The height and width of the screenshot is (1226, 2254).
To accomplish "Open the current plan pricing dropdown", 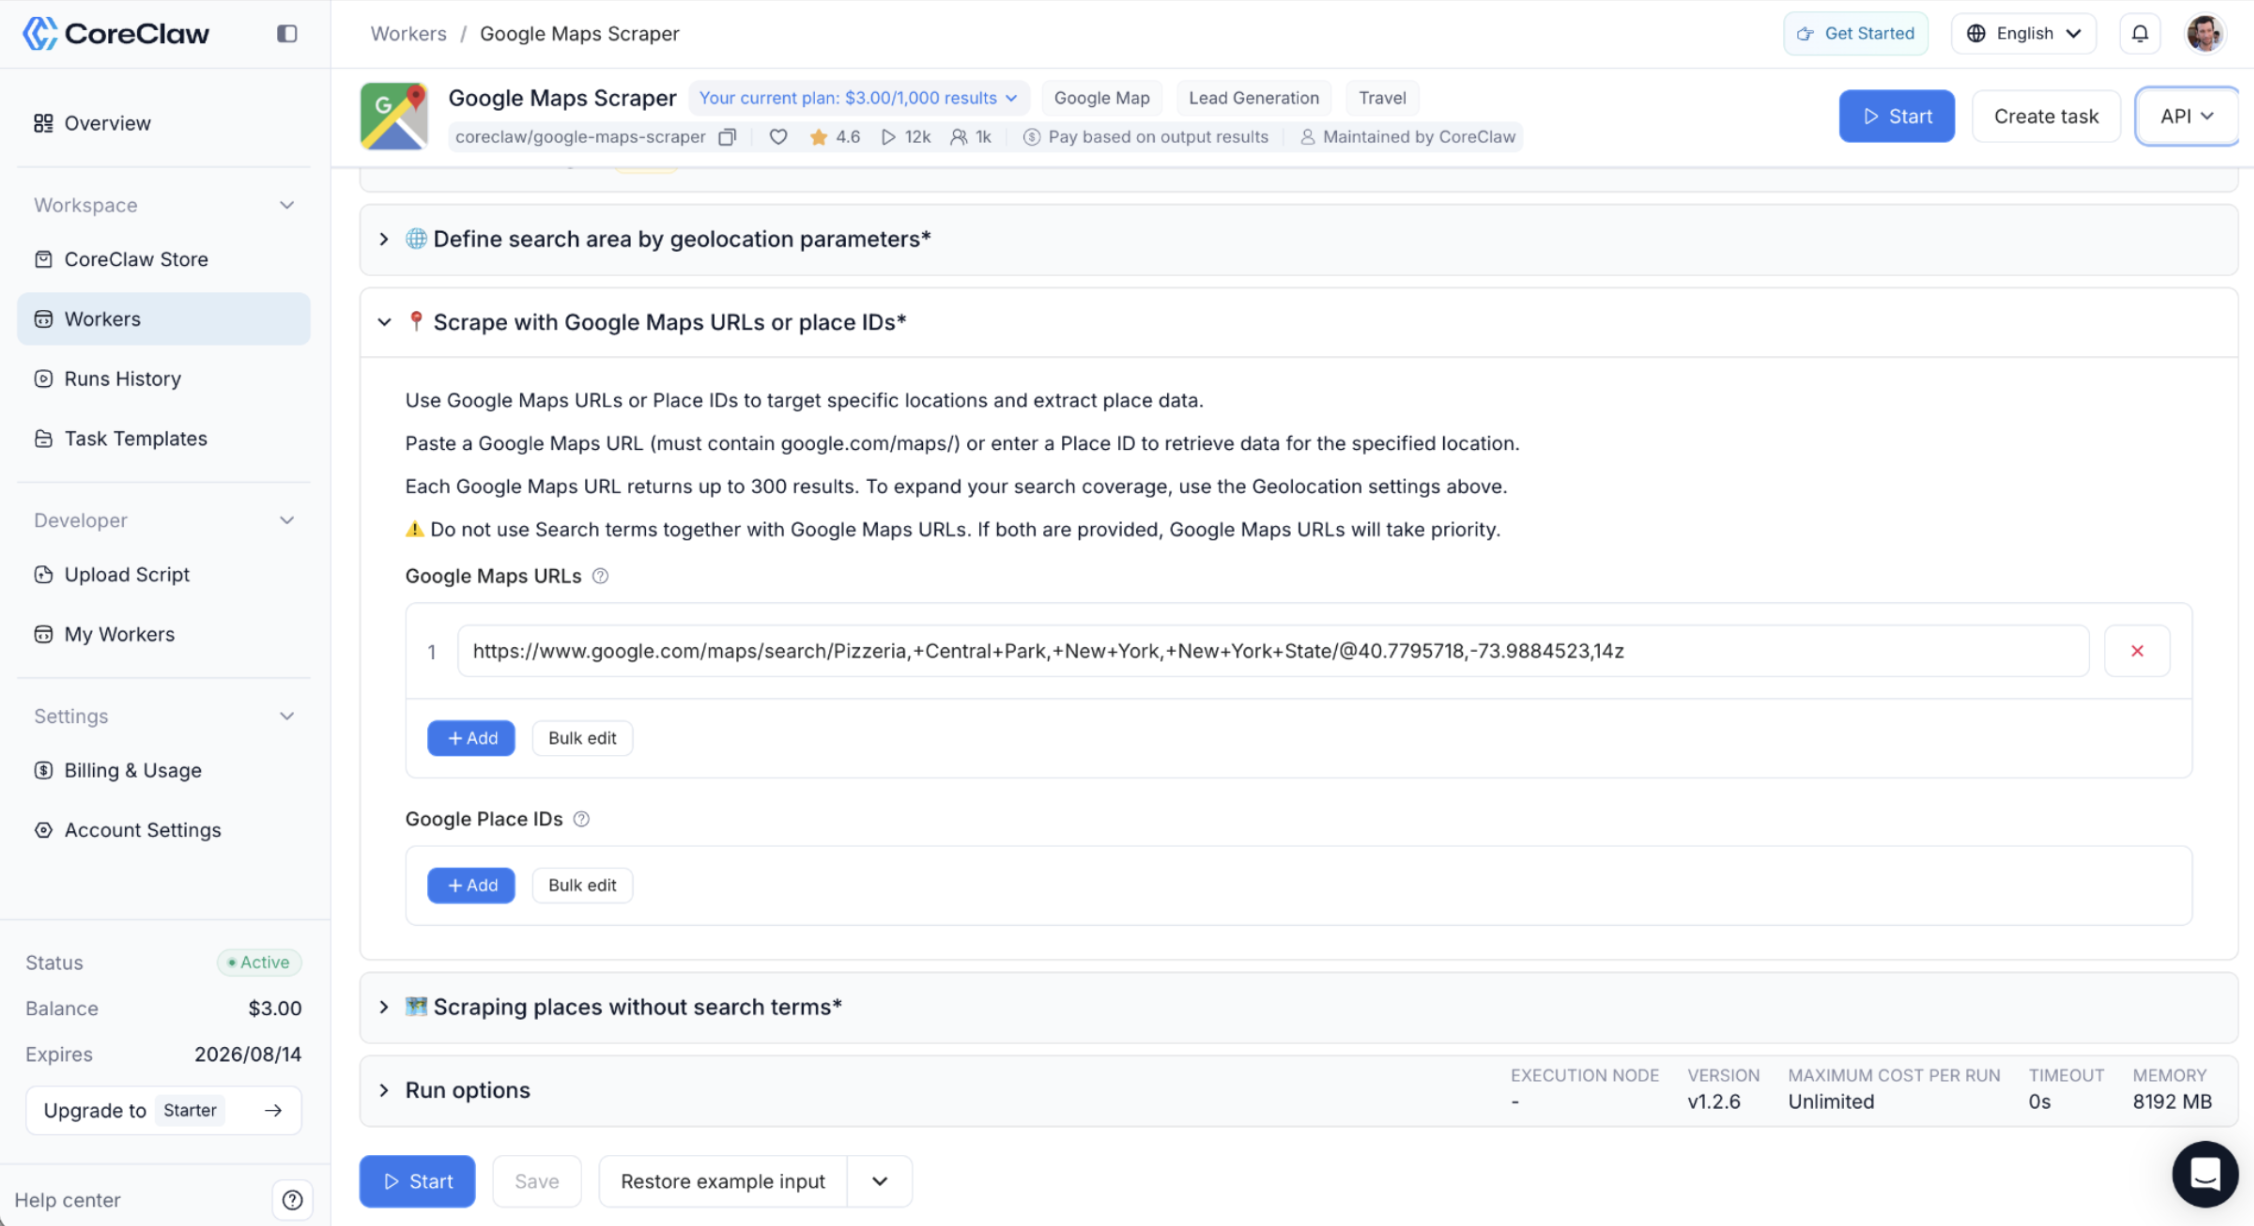I will pyautogui.click(x=858, y=98).
